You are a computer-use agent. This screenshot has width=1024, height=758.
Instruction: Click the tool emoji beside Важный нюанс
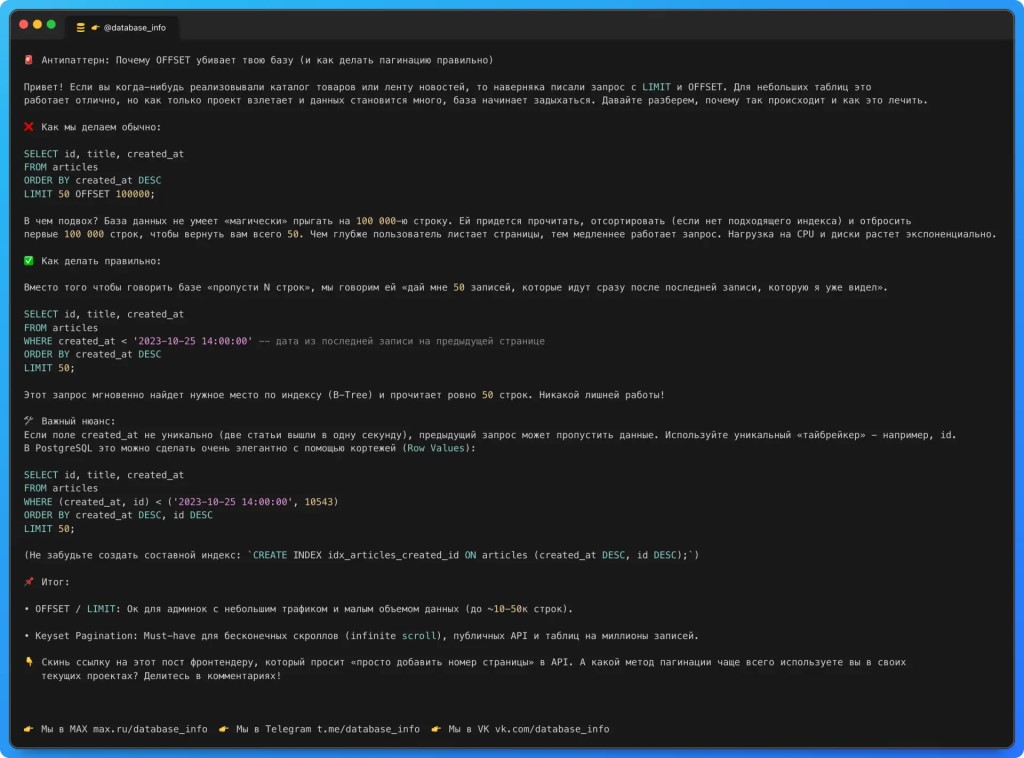click(x=29, y=422)
